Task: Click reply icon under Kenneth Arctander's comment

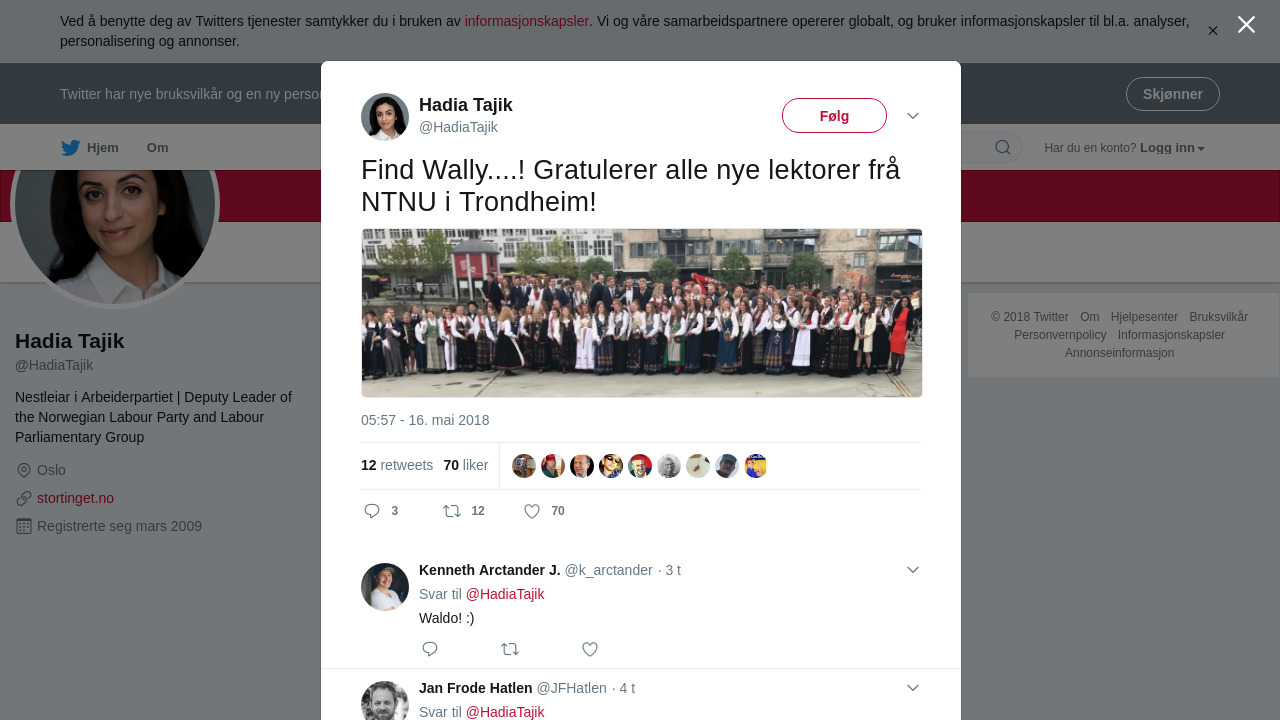Action: (x=430, y=649)
